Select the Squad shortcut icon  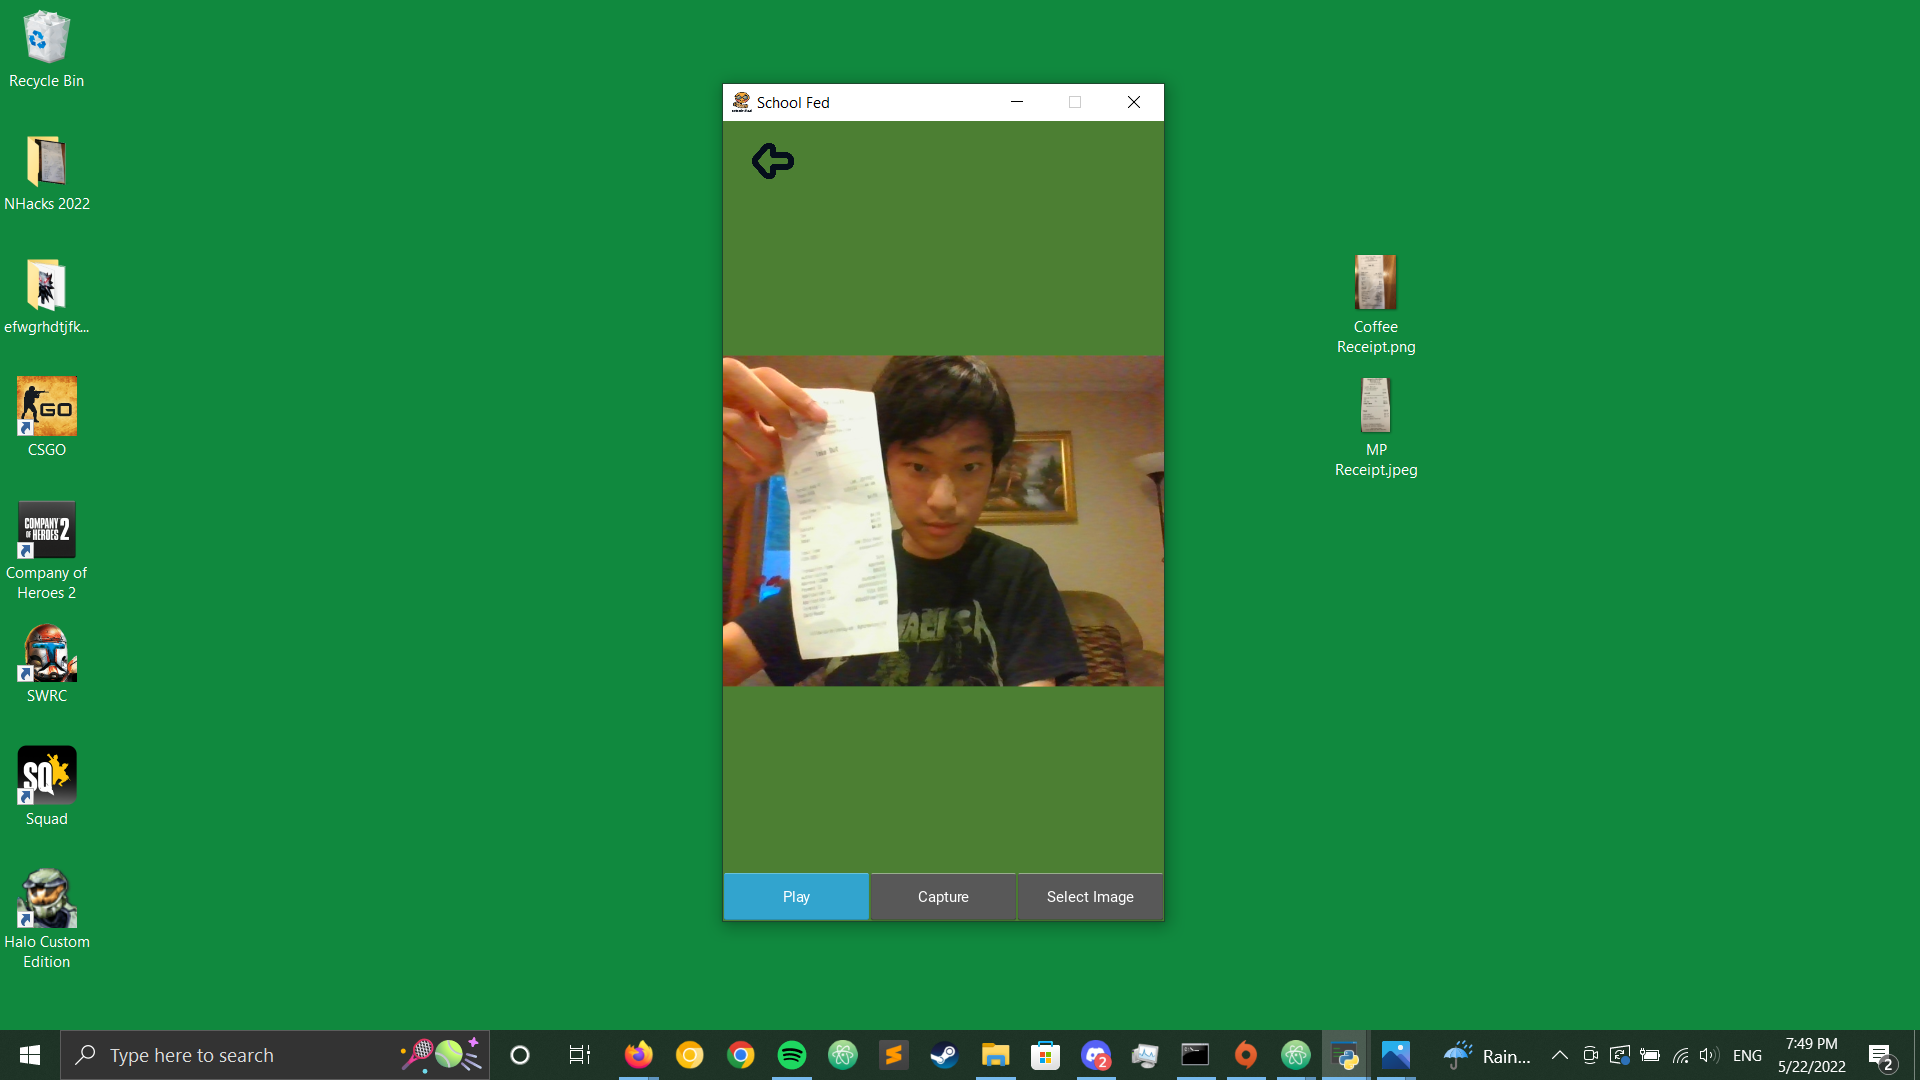point(46,776)
